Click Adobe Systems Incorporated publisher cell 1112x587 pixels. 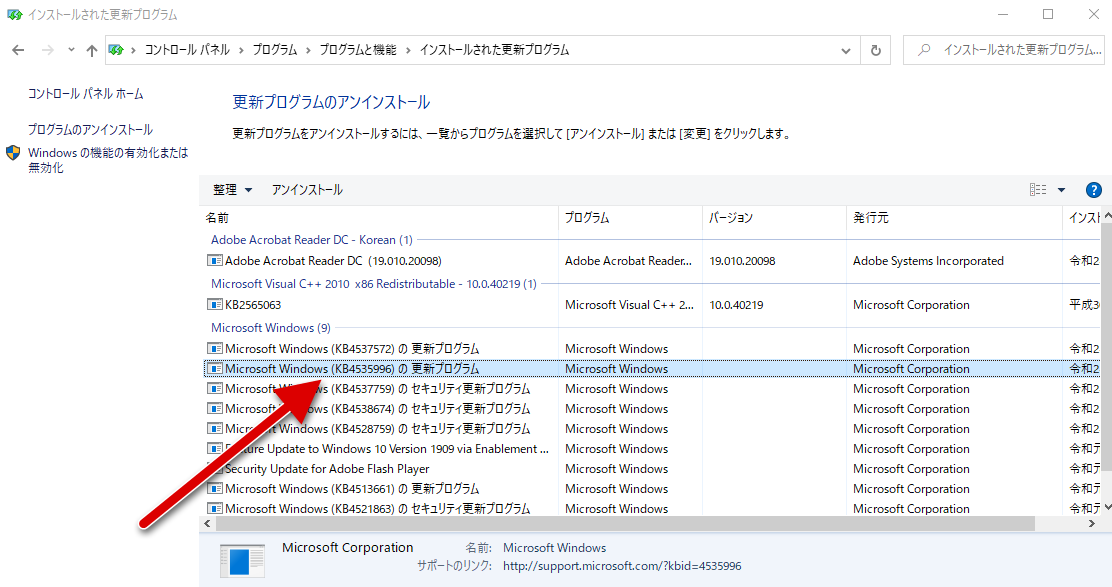pos(928,261)
